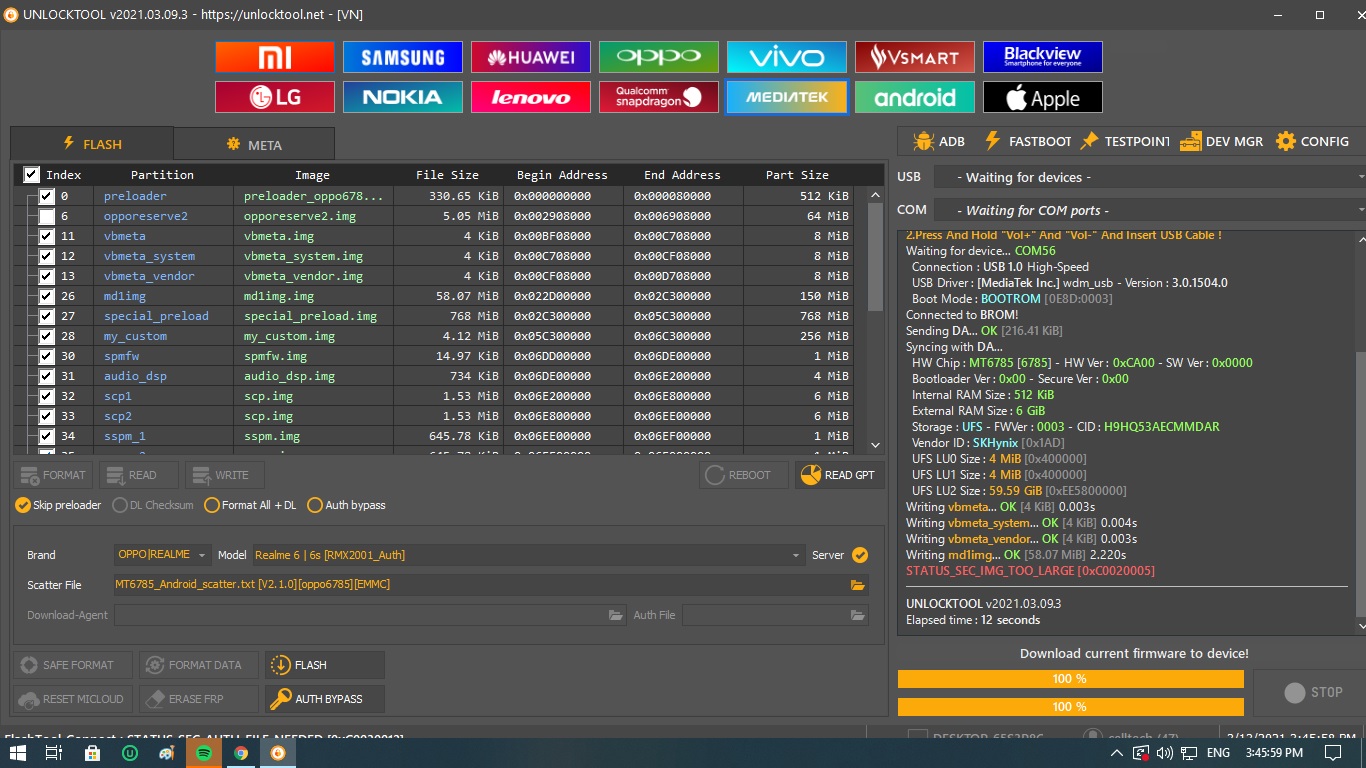Click the partition table vertical scrollbar
The height and width of the screenshot is (768, 1366).
[876, 320]
